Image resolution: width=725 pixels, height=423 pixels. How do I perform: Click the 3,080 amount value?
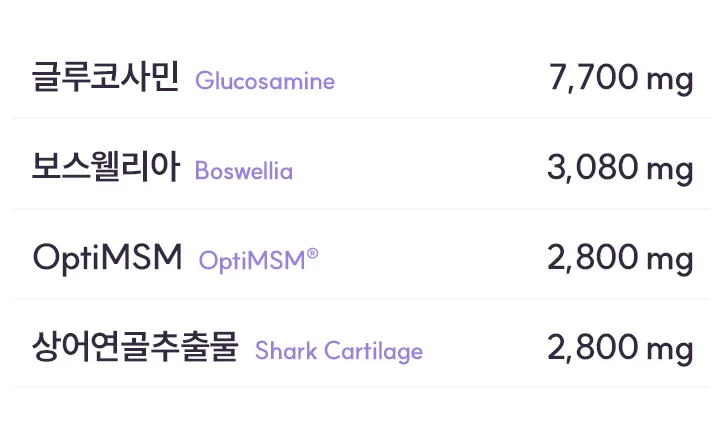593,167
